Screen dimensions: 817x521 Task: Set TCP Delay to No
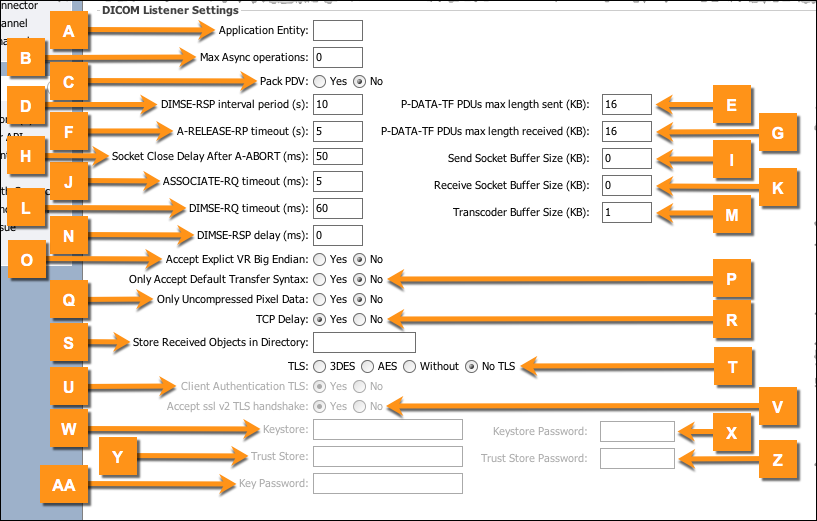362,320
